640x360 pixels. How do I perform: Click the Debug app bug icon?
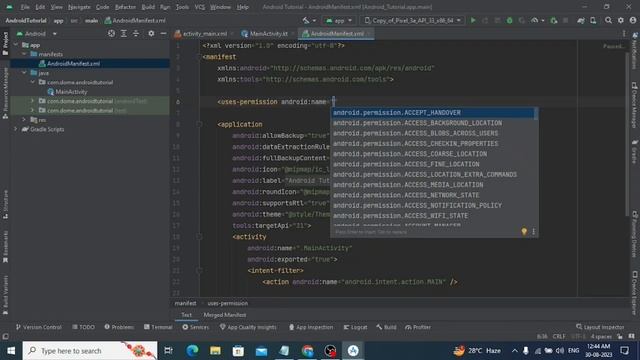[509, 20]
